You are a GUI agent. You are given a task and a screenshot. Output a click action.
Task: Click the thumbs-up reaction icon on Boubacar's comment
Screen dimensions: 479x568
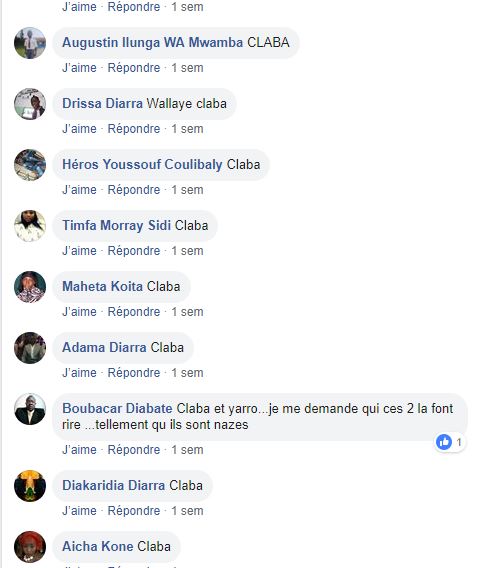pyautogui.click(x=444, y=442)
